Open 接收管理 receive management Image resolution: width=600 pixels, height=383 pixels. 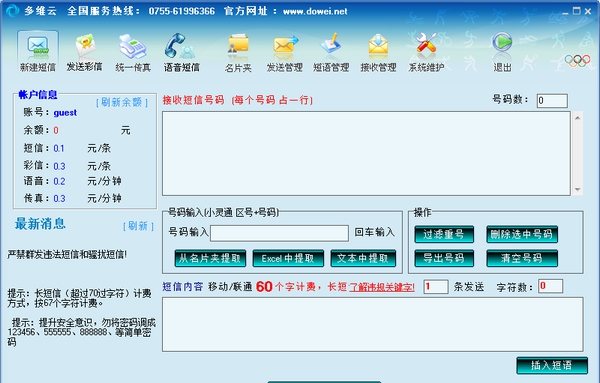pyautogui.click(x=378, y=52)
